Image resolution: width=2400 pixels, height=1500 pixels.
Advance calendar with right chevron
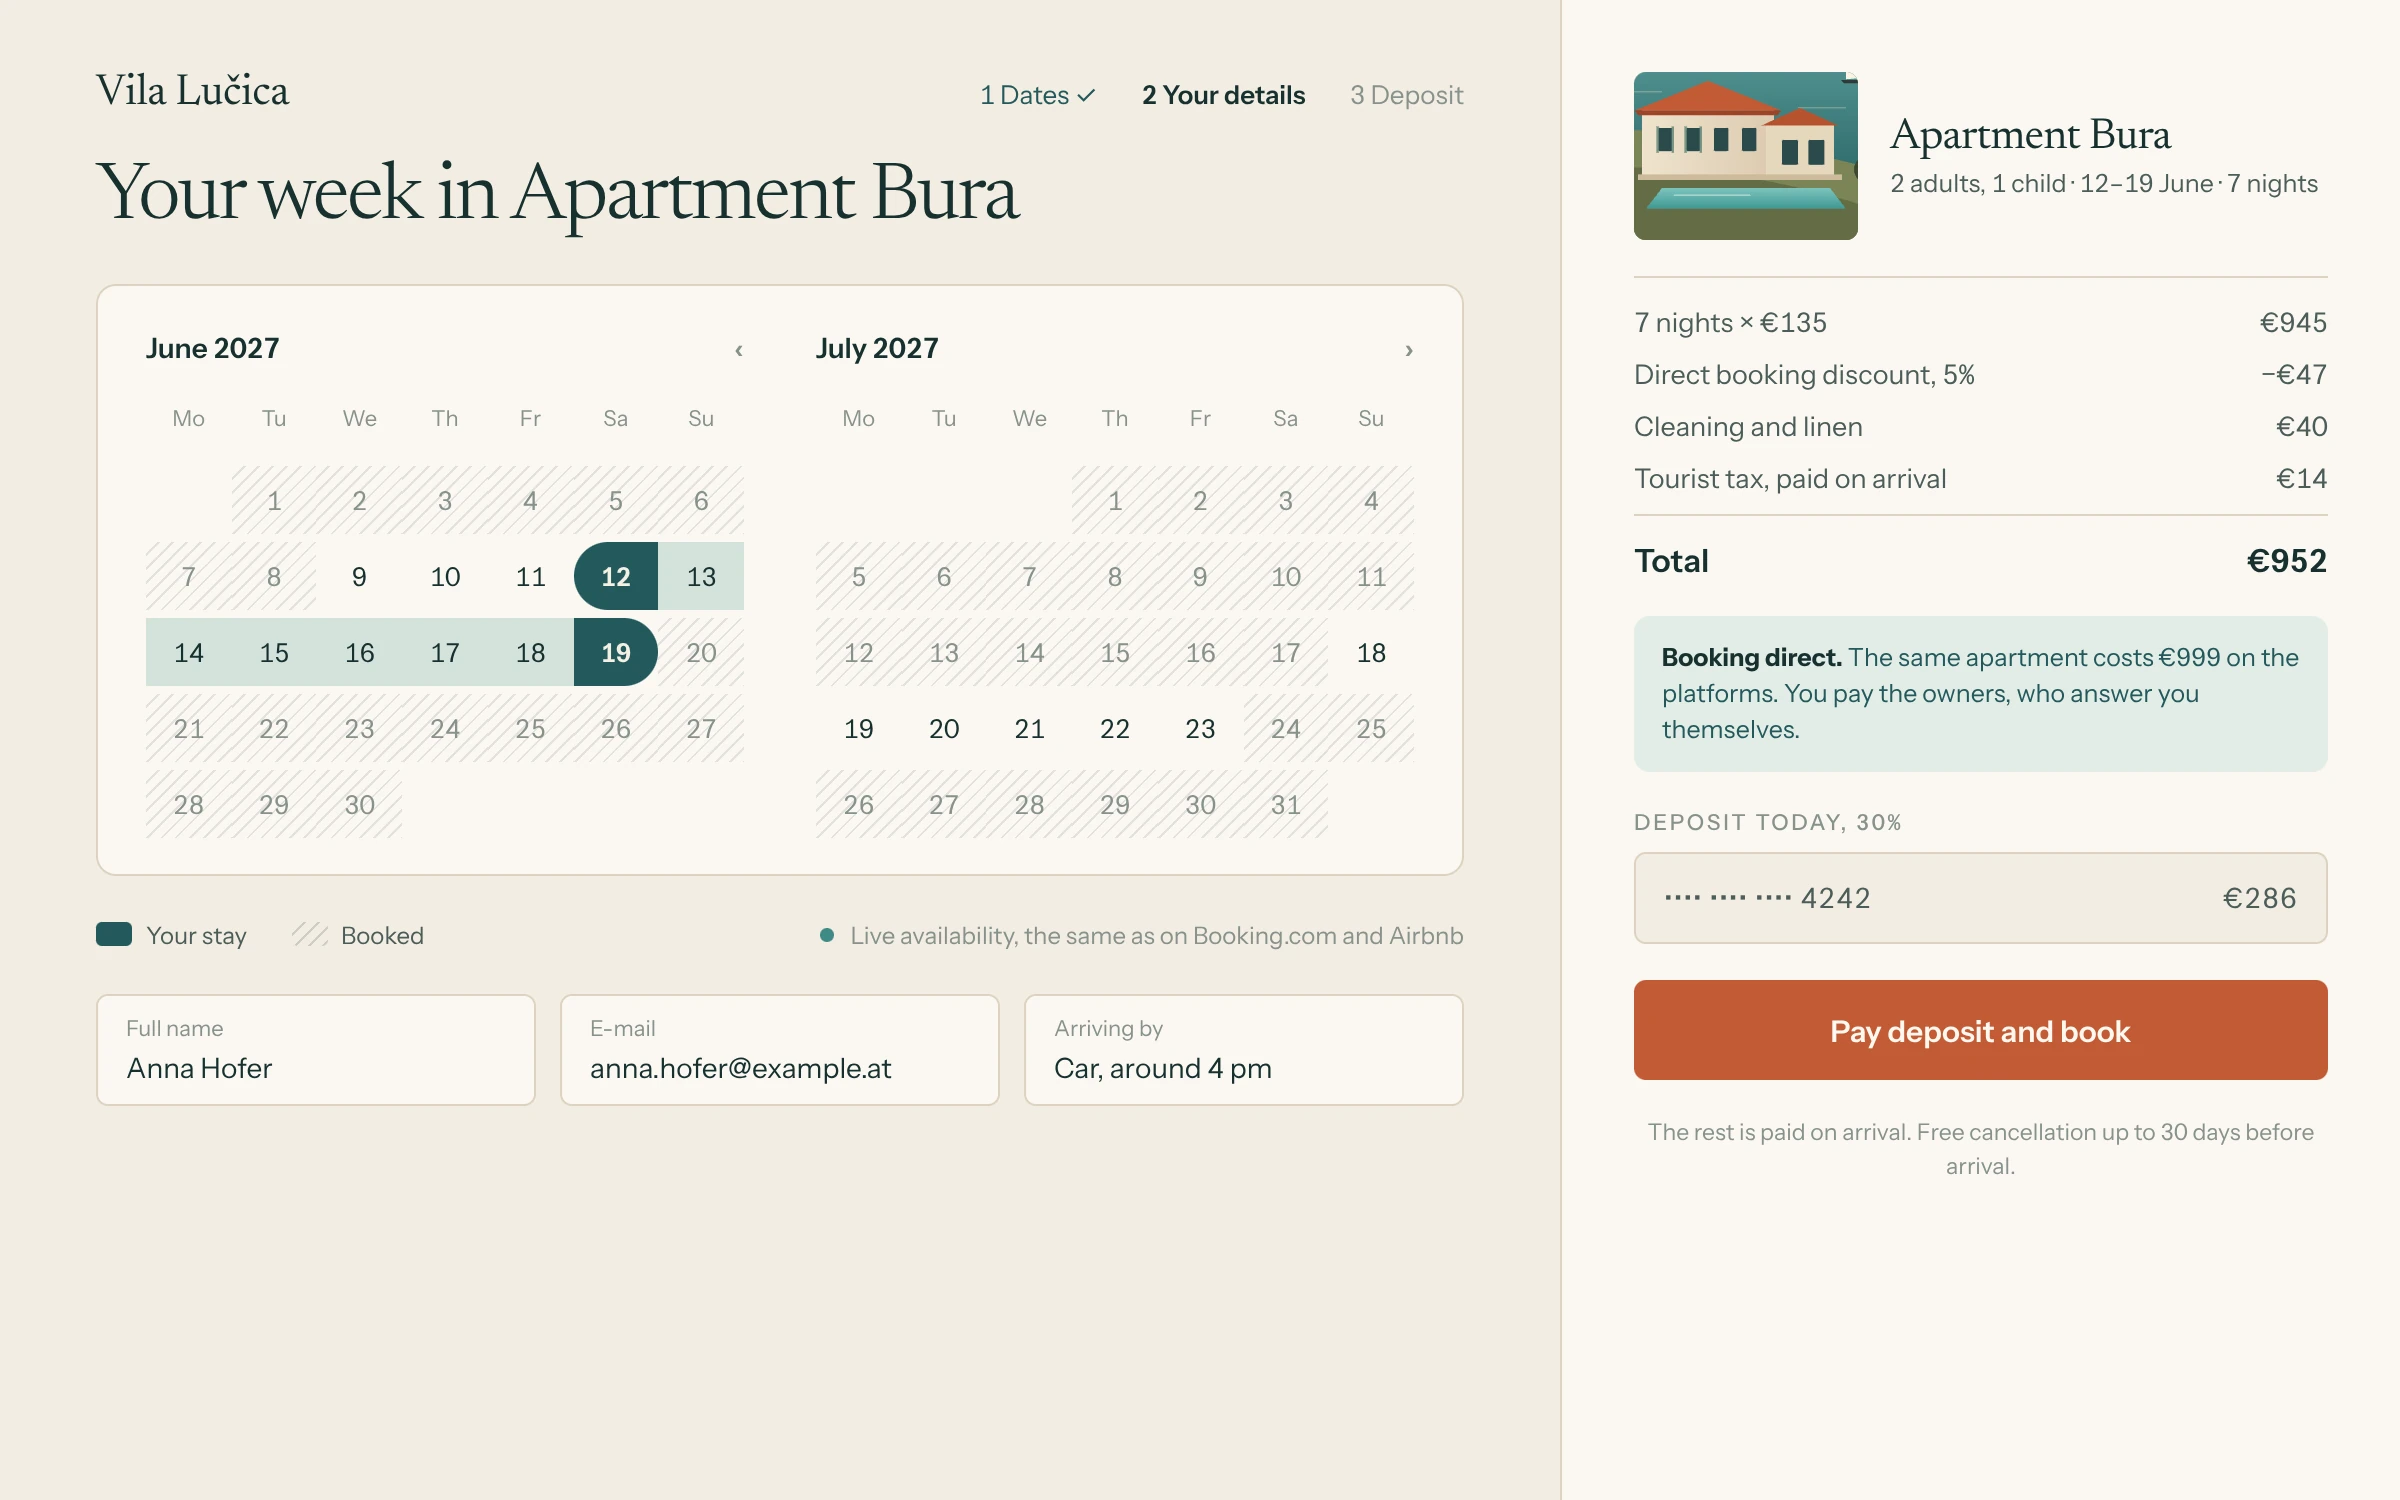tap(1409, 350)
